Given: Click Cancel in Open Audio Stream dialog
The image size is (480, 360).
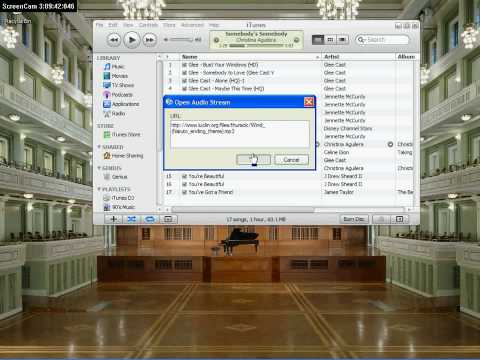Looking at the screenshot, I should (292, 160).
